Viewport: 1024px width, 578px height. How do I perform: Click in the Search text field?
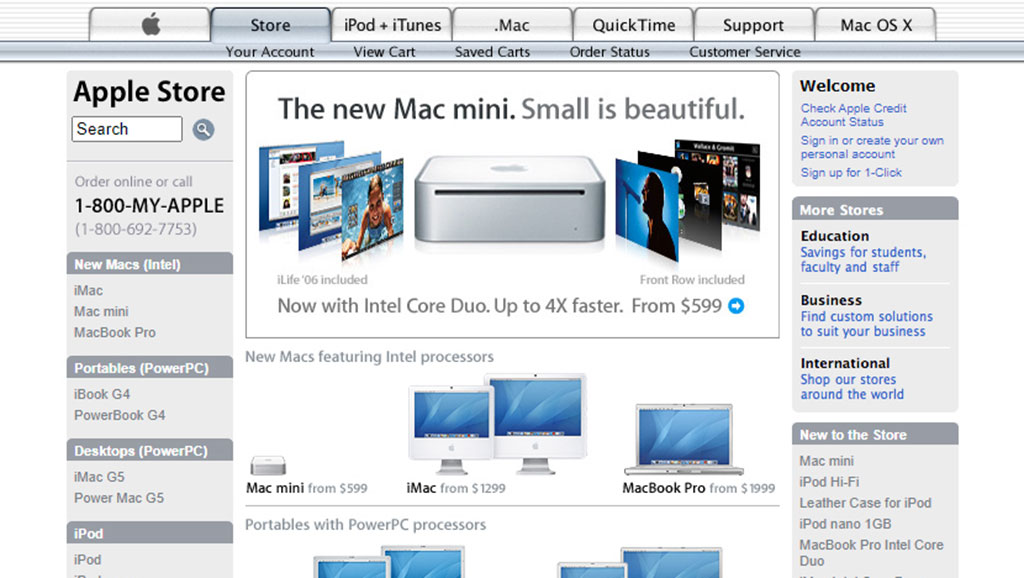pos(126,129)
